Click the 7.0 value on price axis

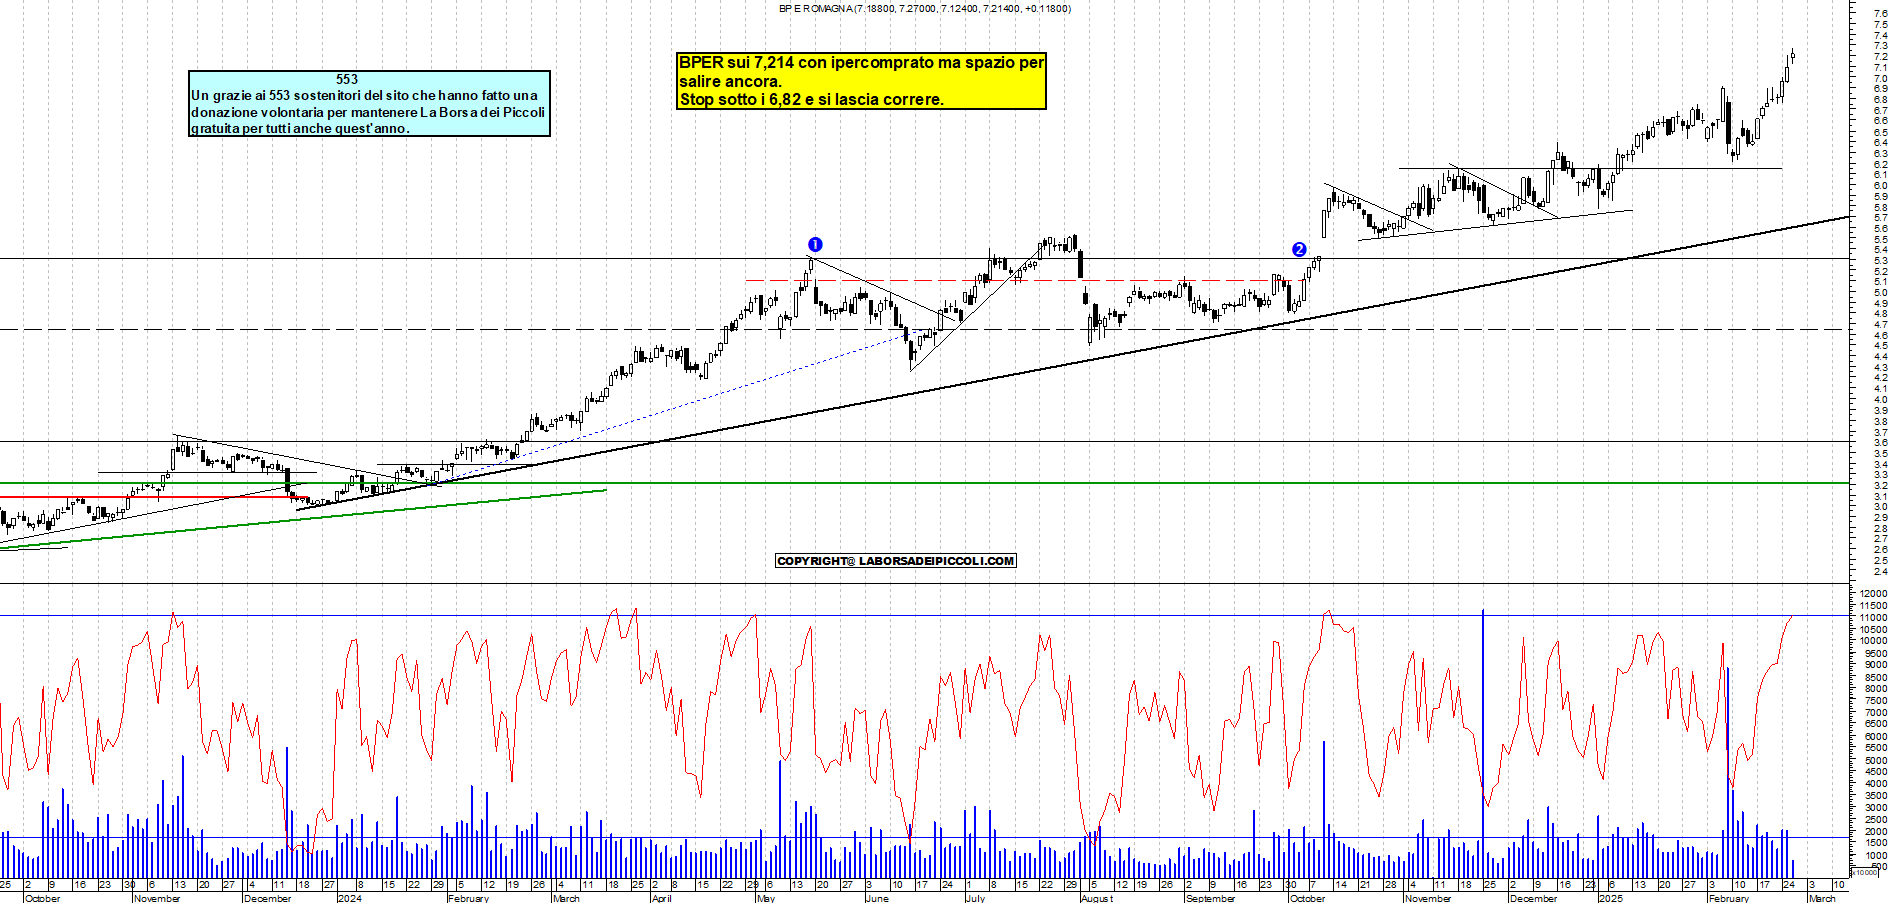click(x=1881, y=78)
